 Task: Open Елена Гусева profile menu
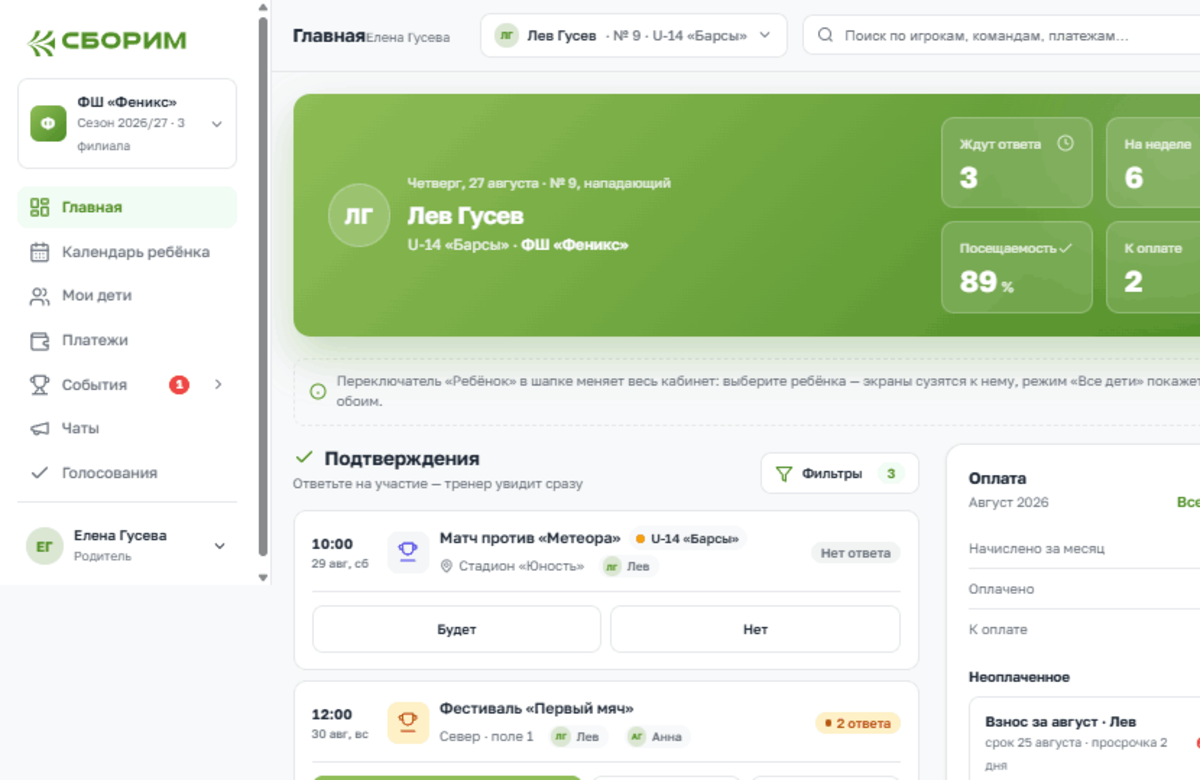pos(127,545)
